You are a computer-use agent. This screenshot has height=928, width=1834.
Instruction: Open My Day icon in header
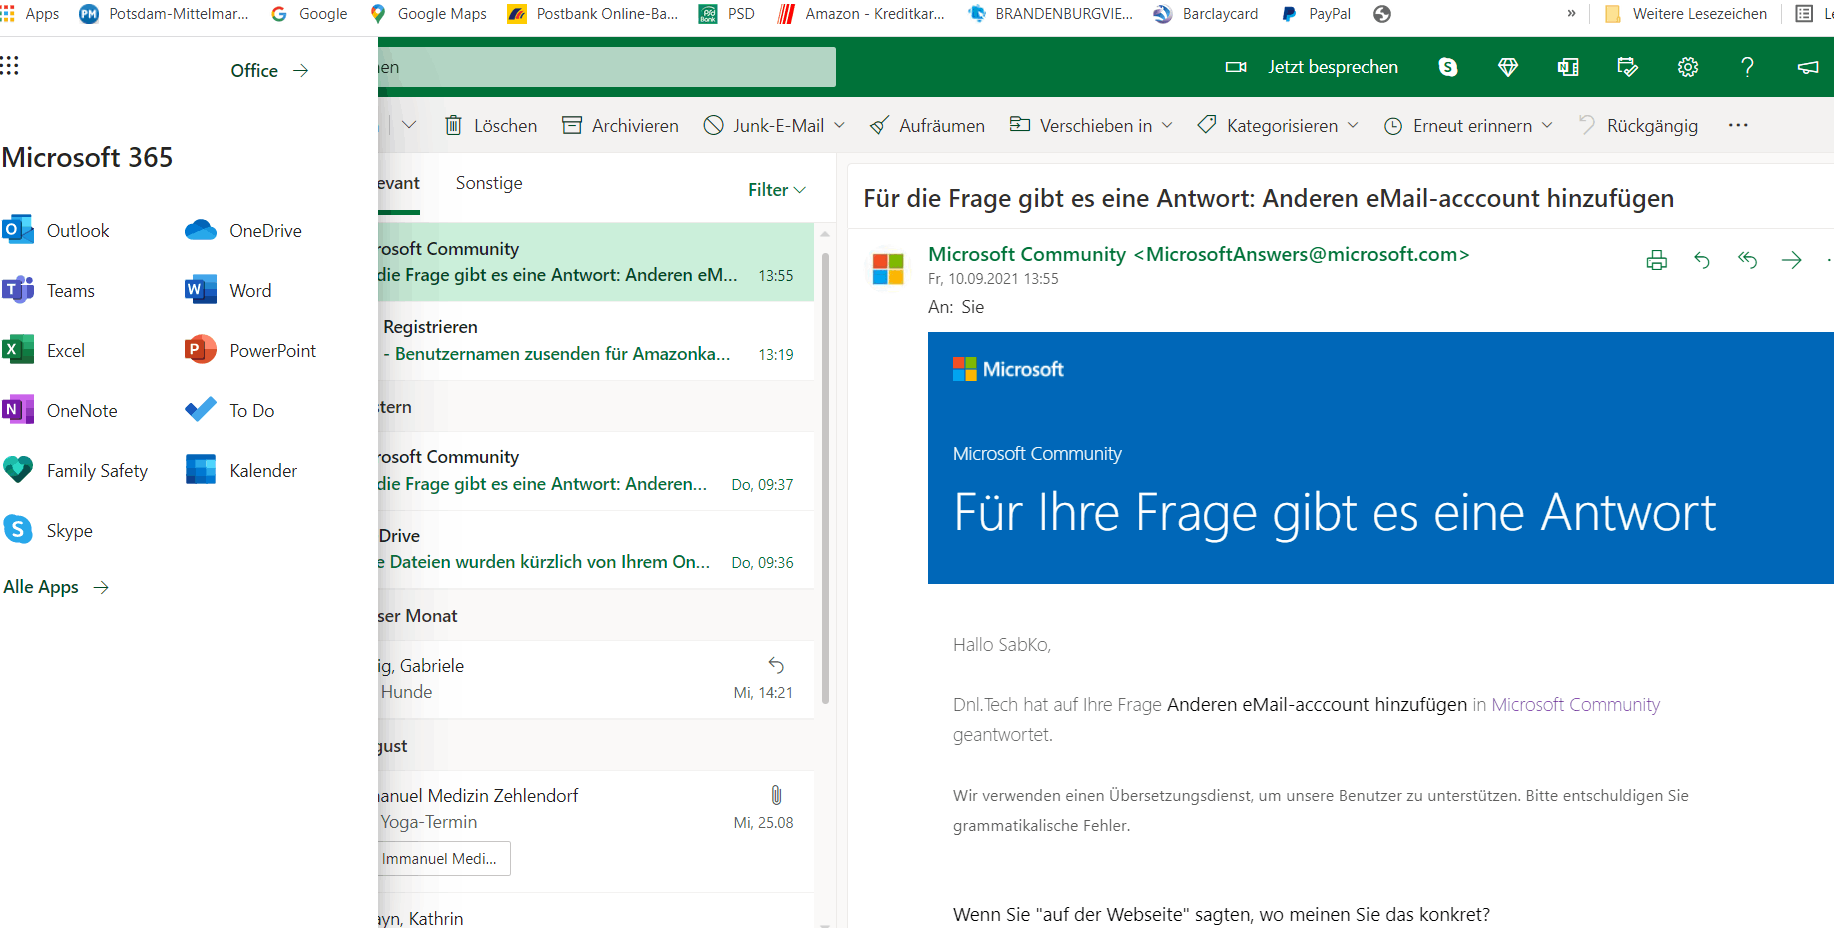1628,67
